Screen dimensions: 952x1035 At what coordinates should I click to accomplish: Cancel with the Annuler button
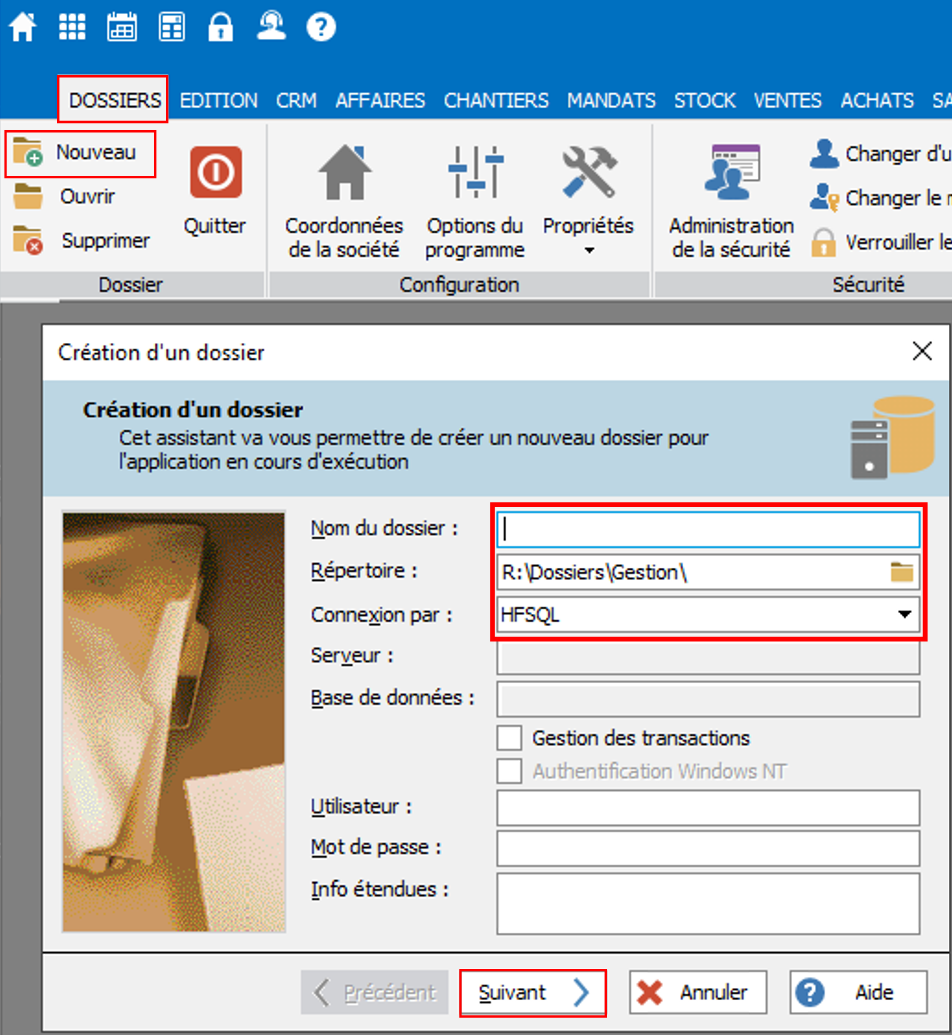tap(698, 992)
